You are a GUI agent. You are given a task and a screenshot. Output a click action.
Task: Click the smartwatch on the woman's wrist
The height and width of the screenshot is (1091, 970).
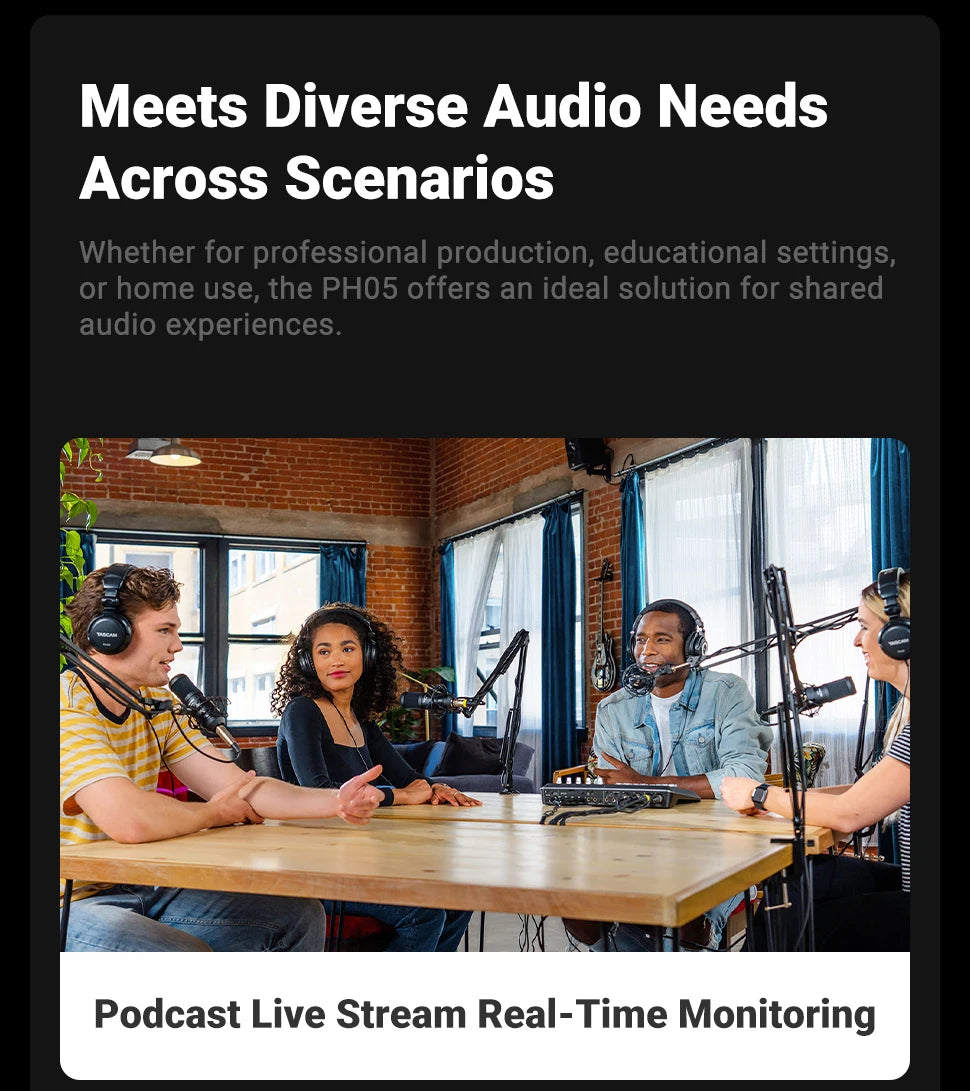759,797
